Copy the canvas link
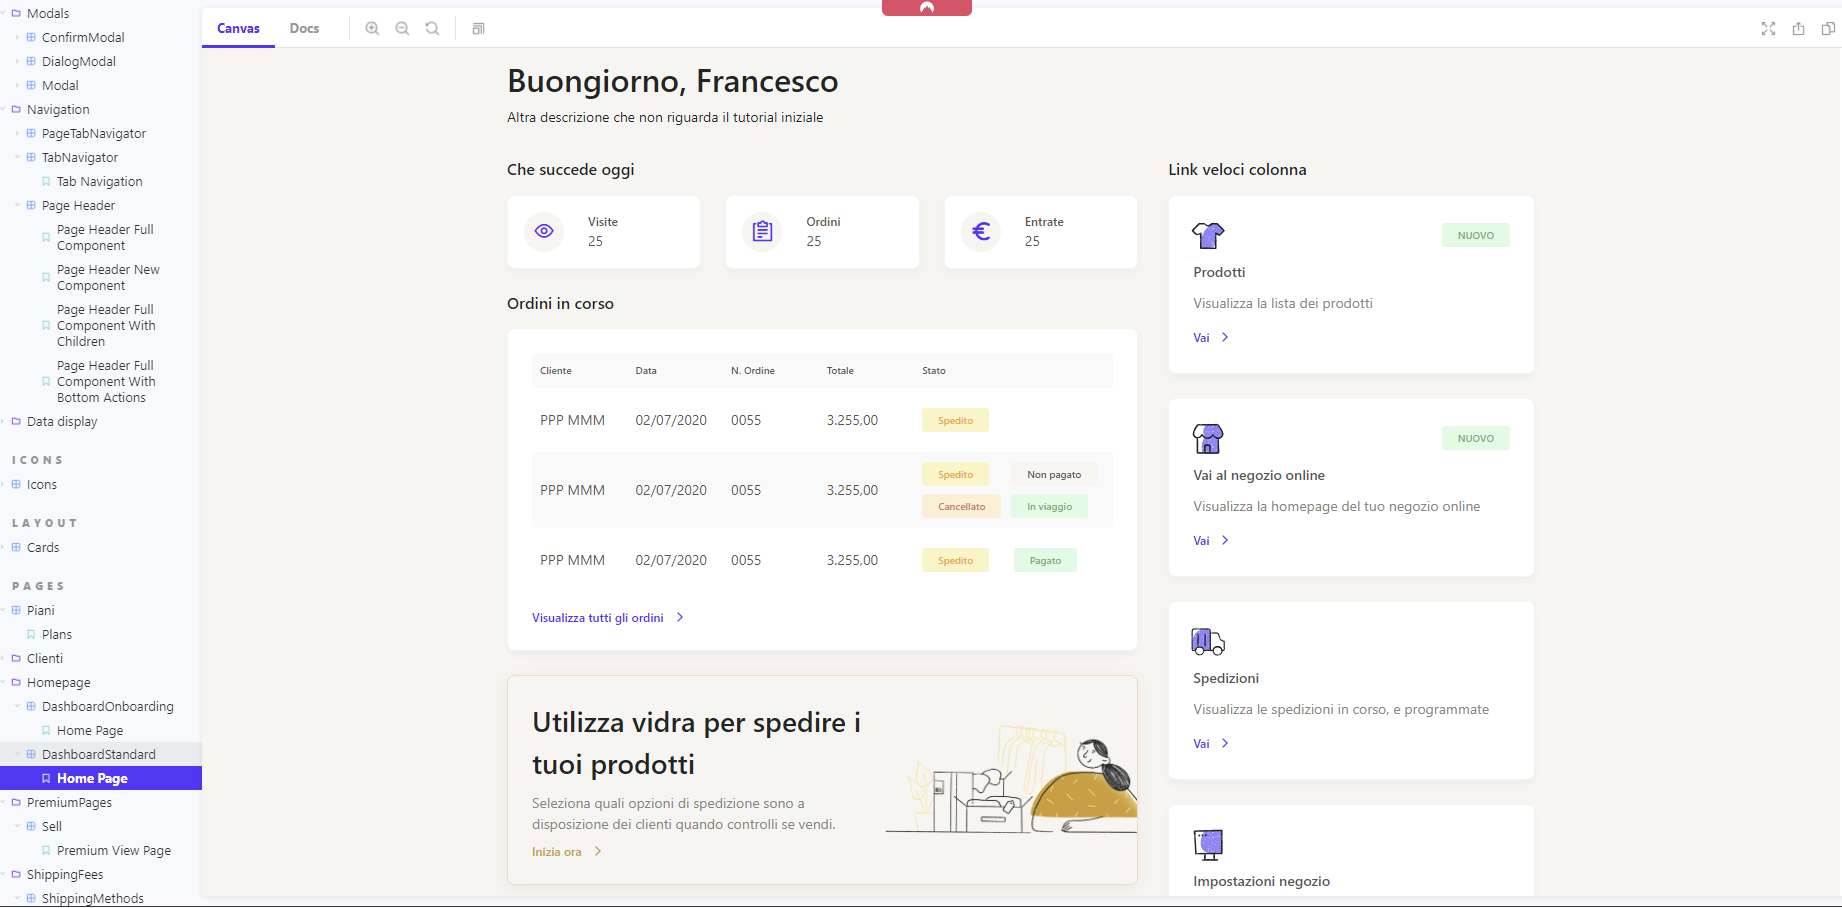Image resolution: width=1842 pixels, height=908 pixels. 1828,29
